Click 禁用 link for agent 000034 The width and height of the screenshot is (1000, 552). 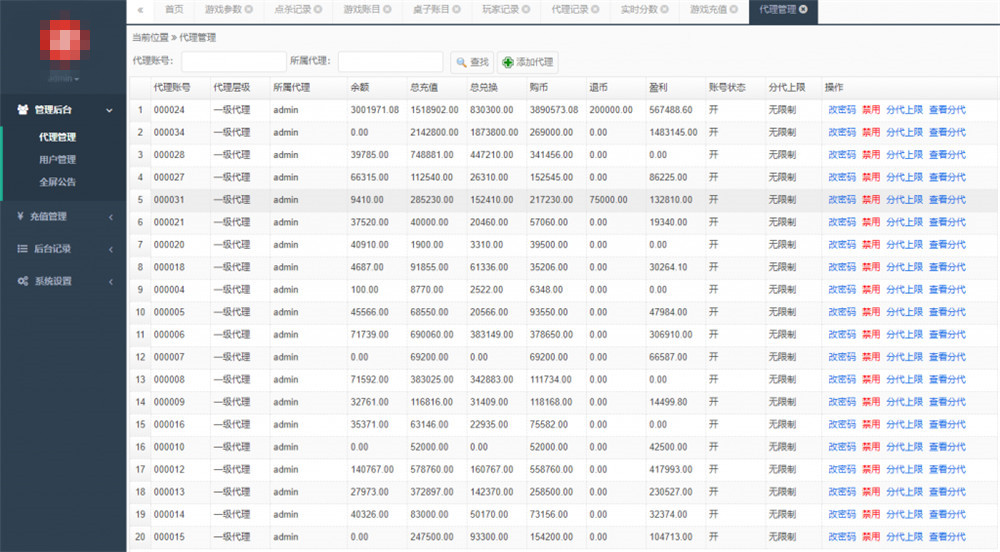[x=871, y=132]
